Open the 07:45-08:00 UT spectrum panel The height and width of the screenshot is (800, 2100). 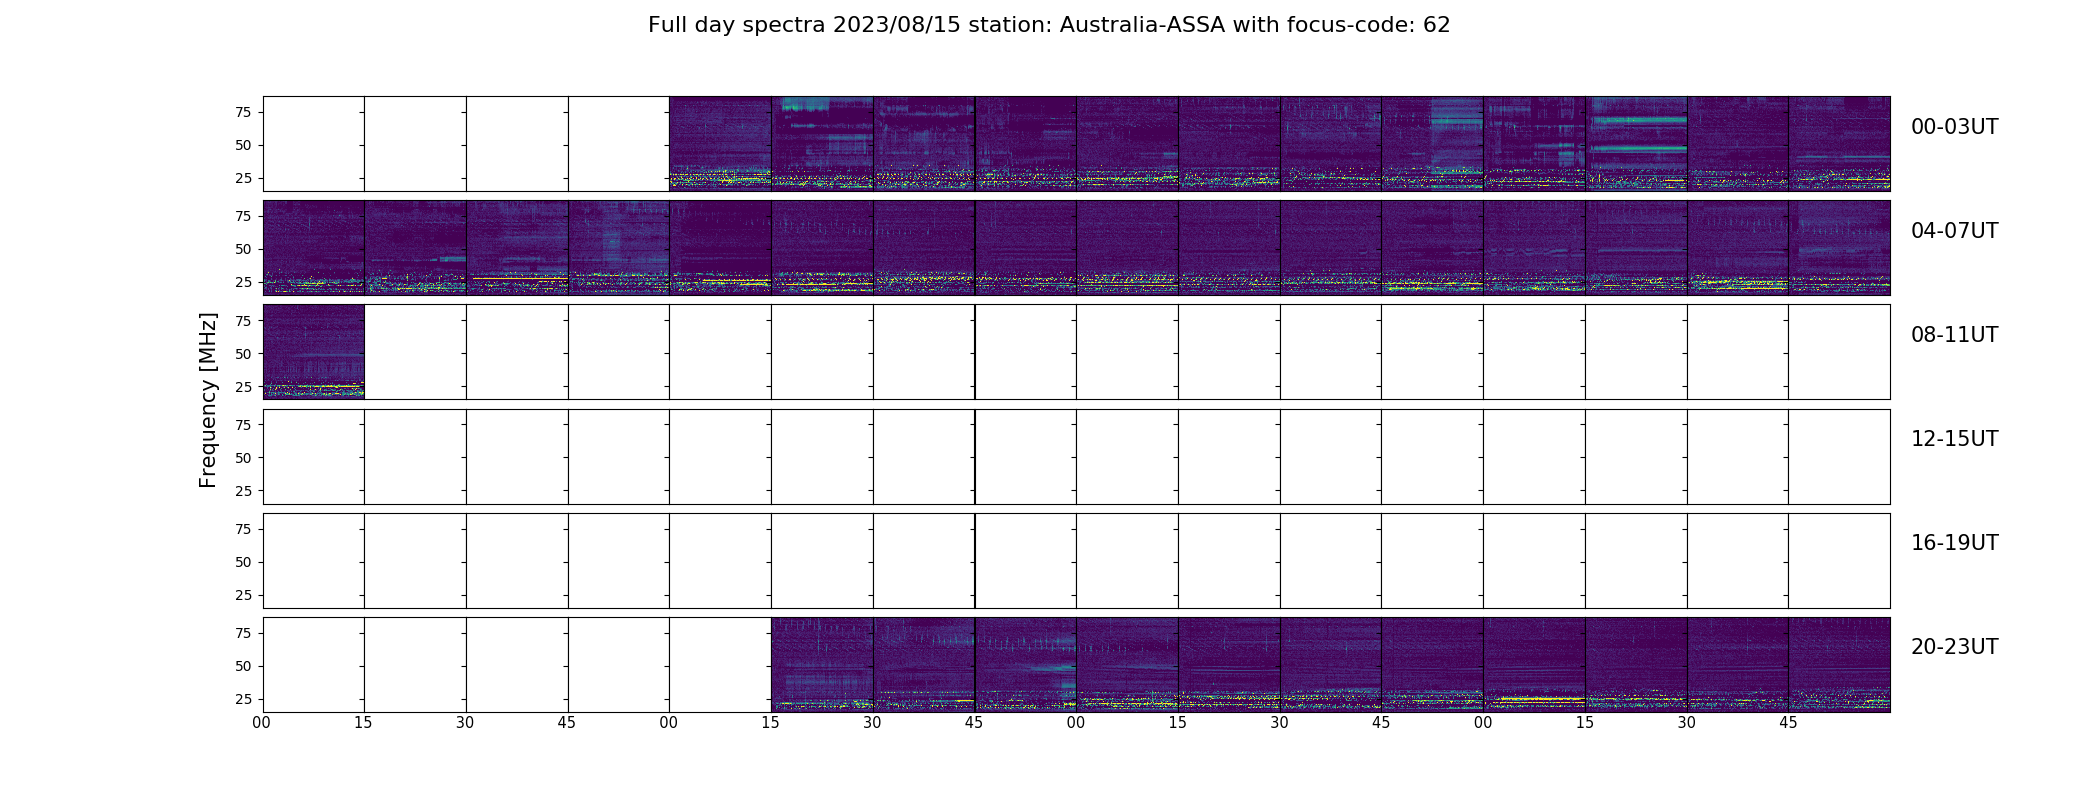pos(1839,248)
